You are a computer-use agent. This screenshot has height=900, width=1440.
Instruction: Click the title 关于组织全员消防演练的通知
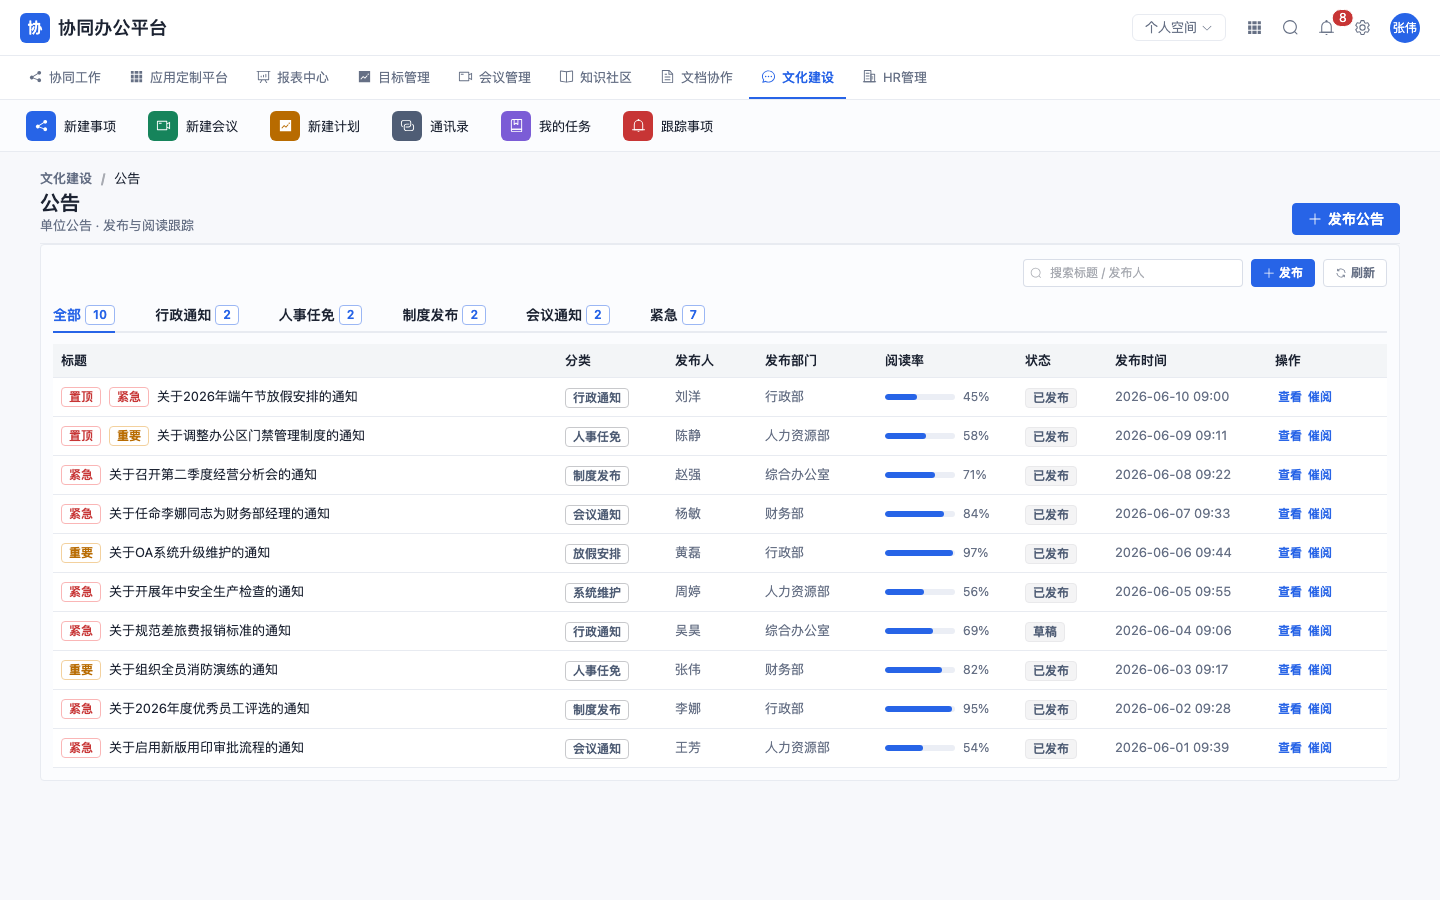(193, 670)
